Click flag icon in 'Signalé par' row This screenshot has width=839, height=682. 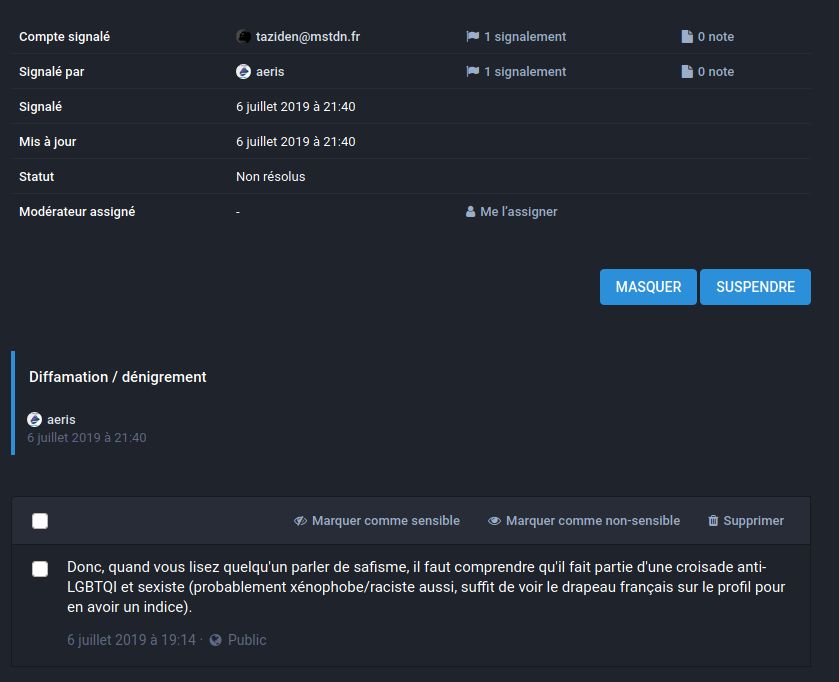(472, 72)
